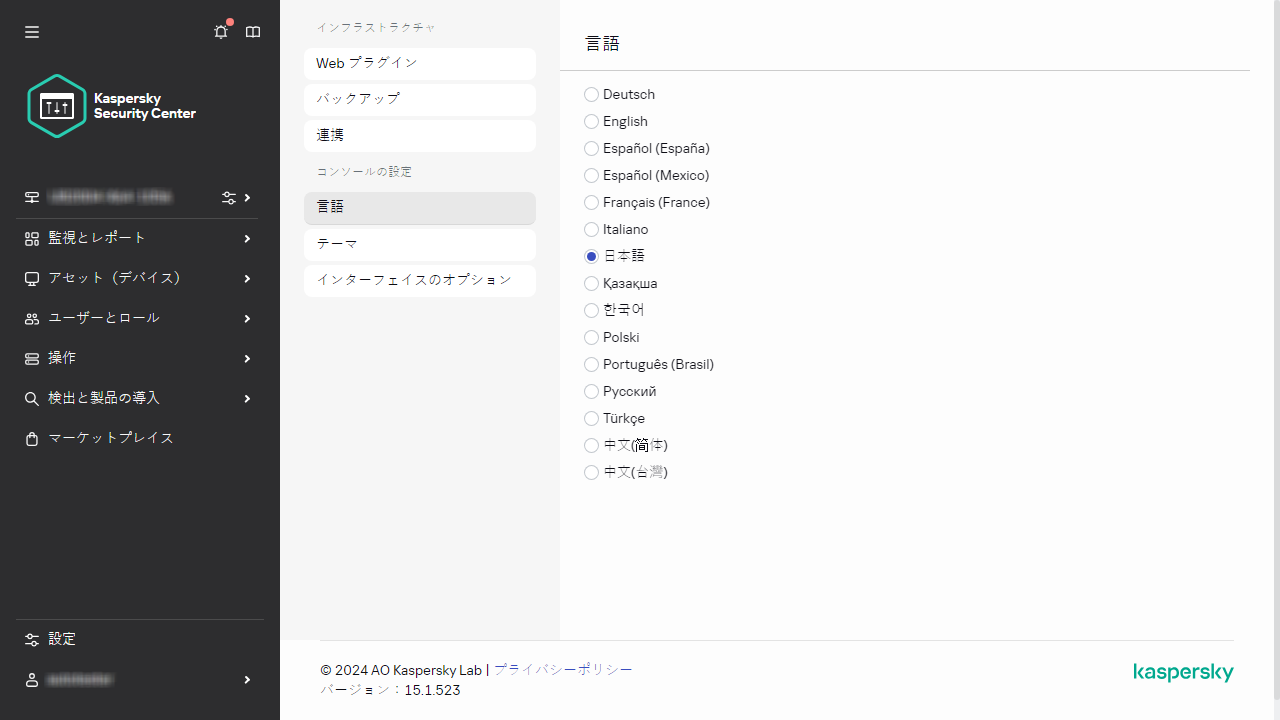Open the テーマ settings page
The height and width of the screenshot is (720, 1280).
[419, 244]
